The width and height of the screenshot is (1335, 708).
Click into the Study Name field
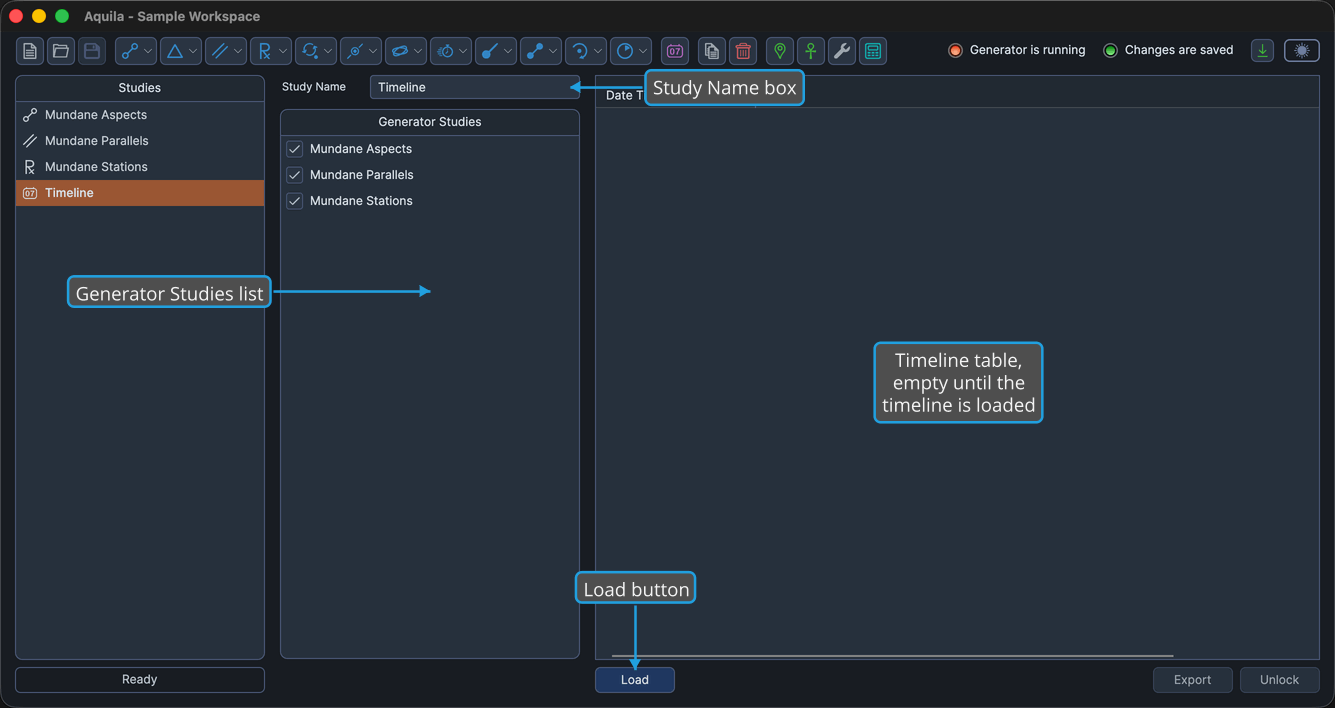pos(475,87)
